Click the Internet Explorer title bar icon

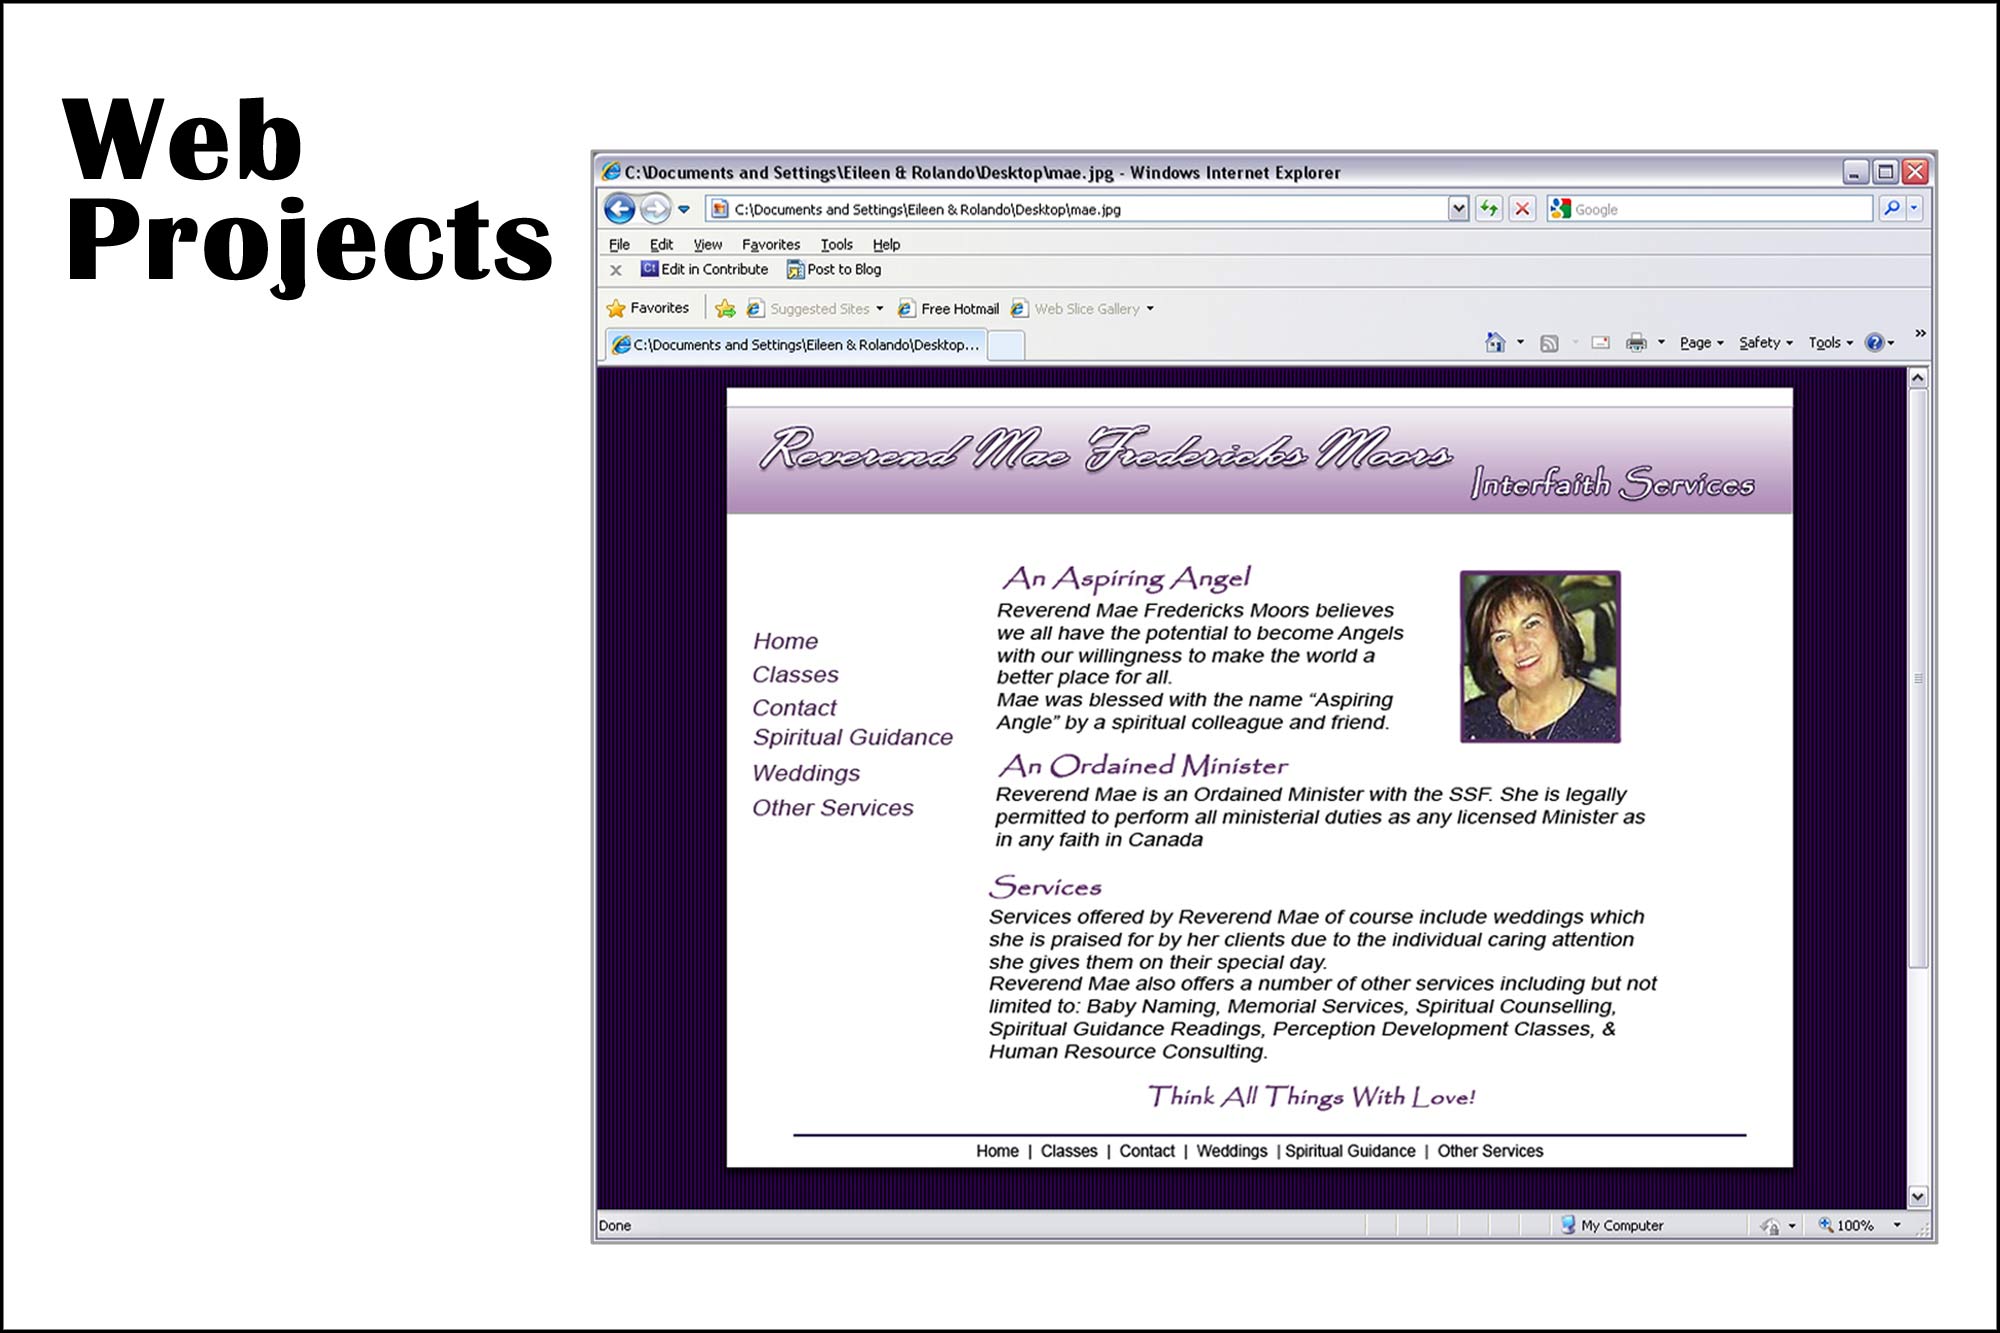point(610,172)
